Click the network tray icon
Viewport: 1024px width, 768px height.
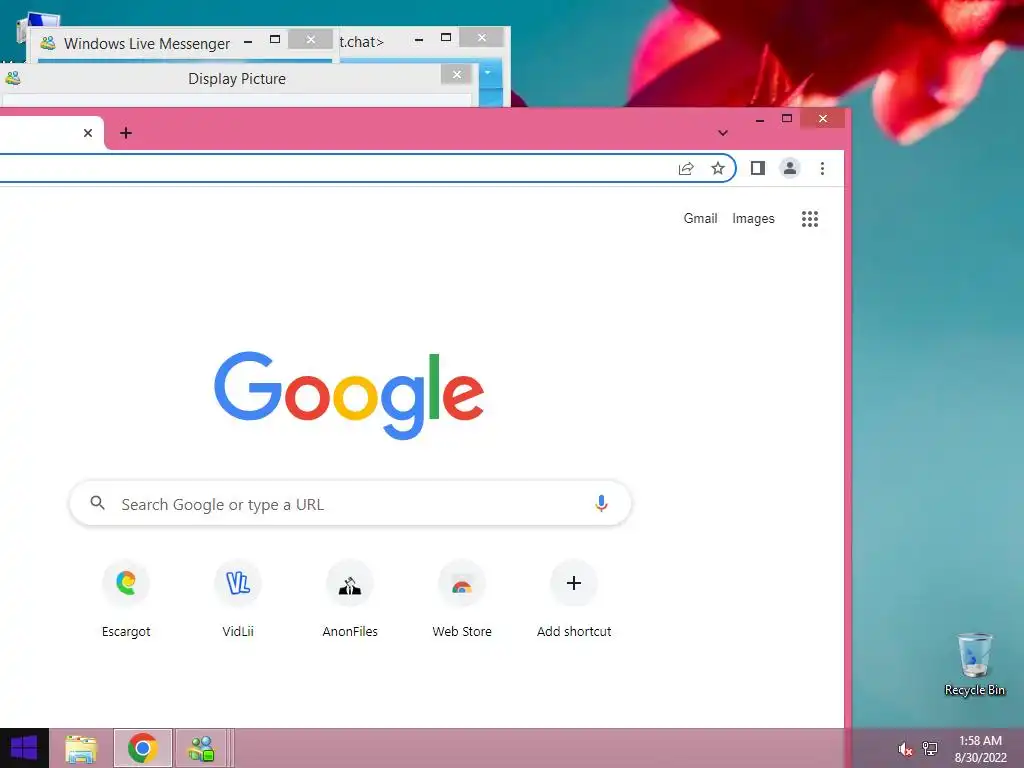point(930,749)
